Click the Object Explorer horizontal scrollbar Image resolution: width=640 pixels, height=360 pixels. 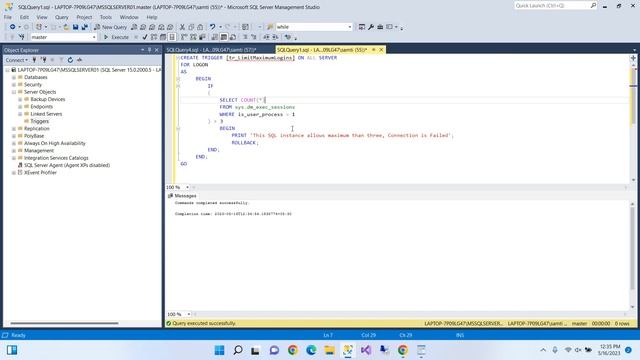coord(64,323)
